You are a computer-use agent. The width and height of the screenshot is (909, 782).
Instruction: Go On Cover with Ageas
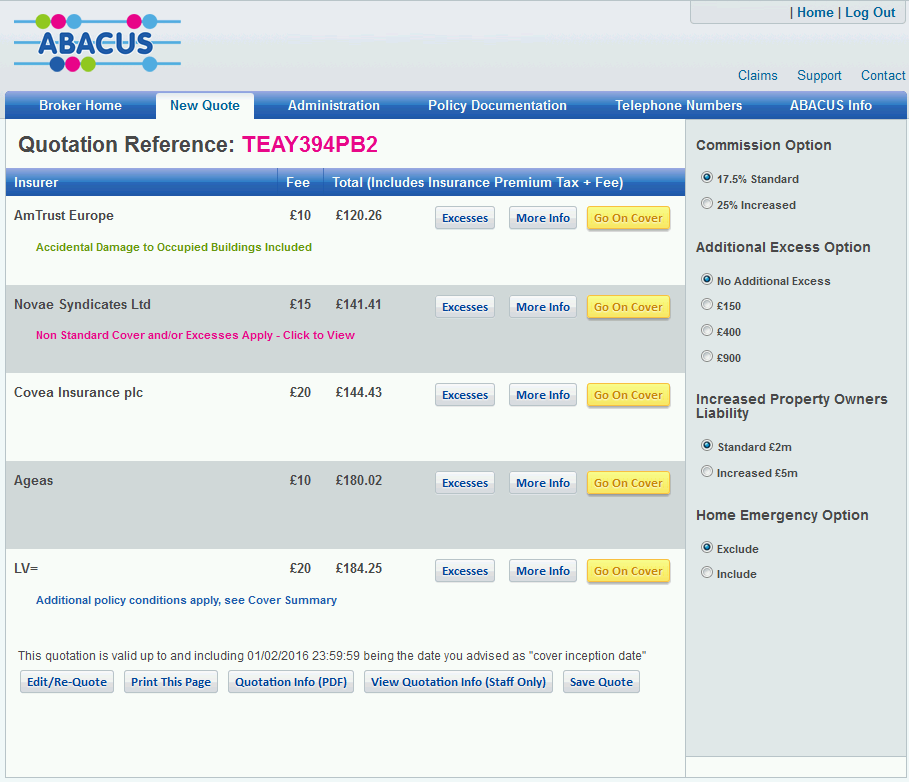[628, 483]
